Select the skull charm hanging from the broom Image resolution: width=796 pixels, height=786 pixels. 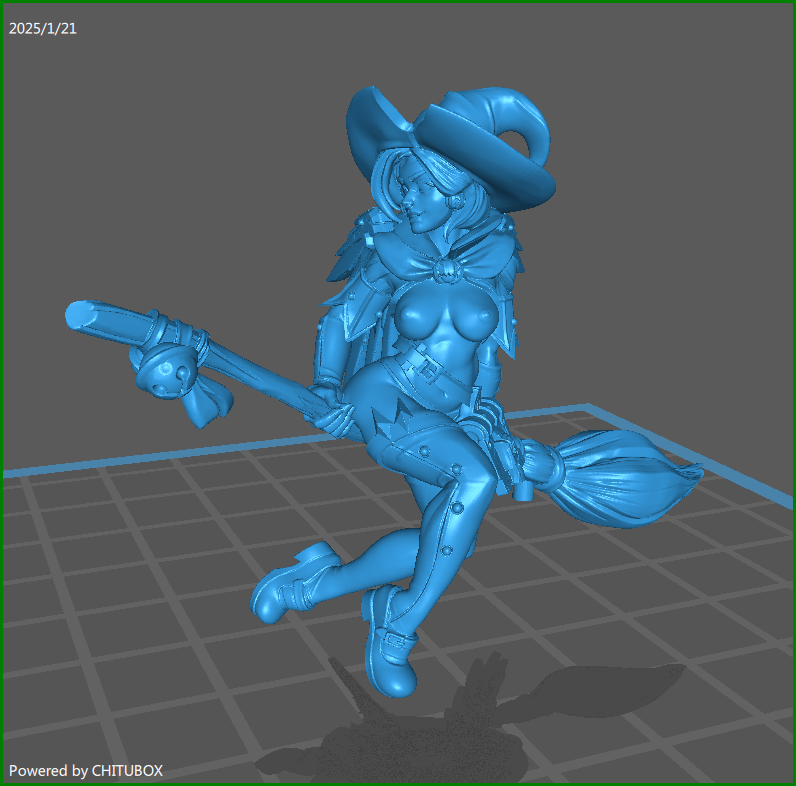(163, 374)
